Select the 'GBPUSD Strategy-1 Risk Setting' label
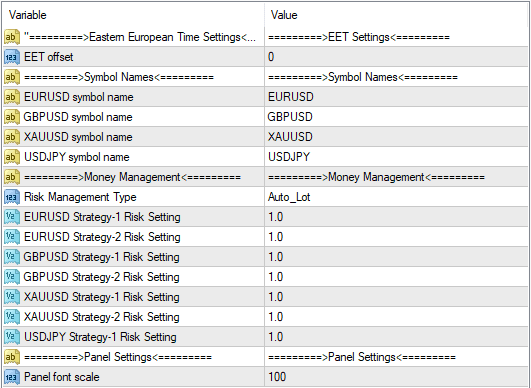531x388 pixels. [x=101, y=257]
